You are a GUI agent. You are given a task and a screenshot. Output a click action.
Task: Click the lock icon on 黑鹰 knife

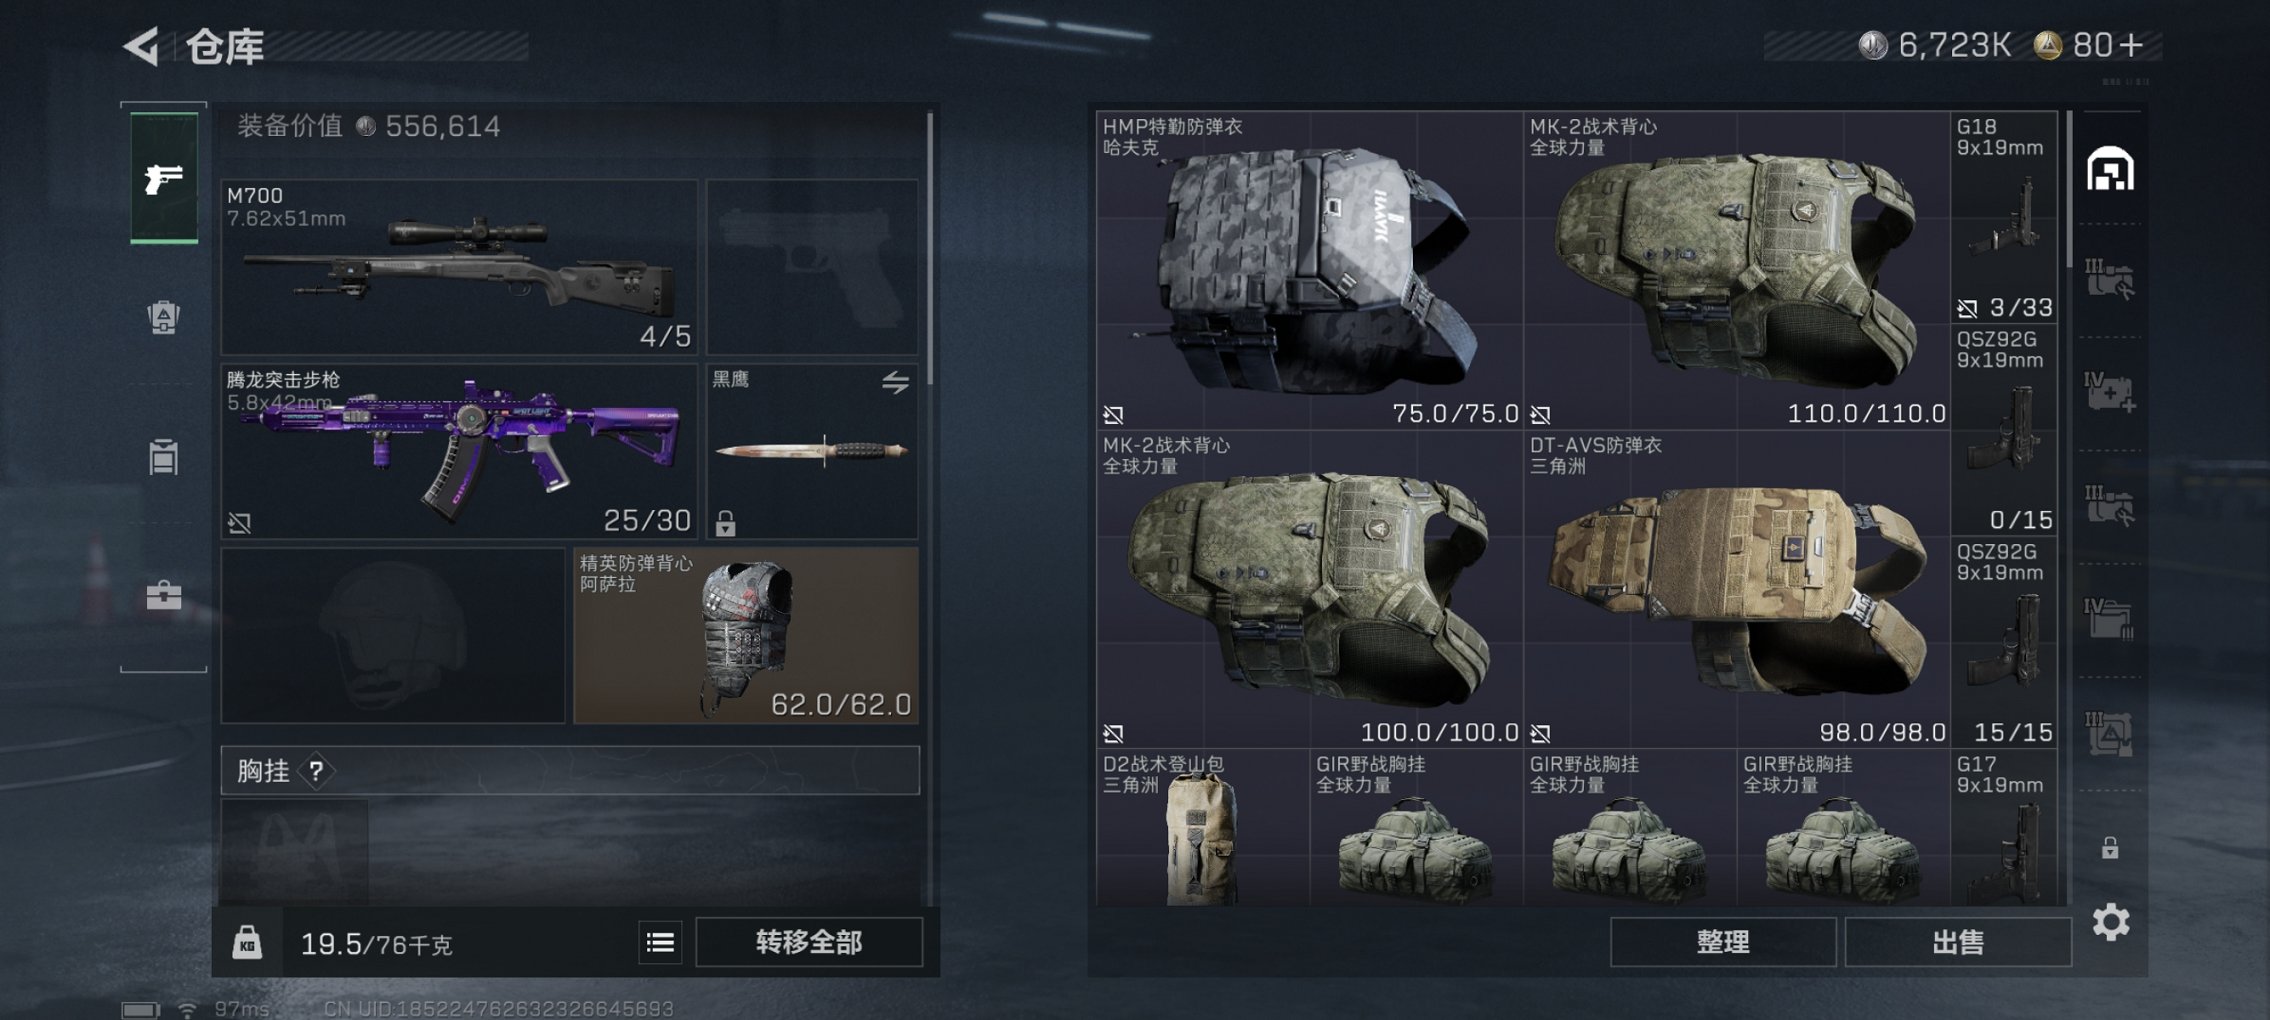pos(725,522)
